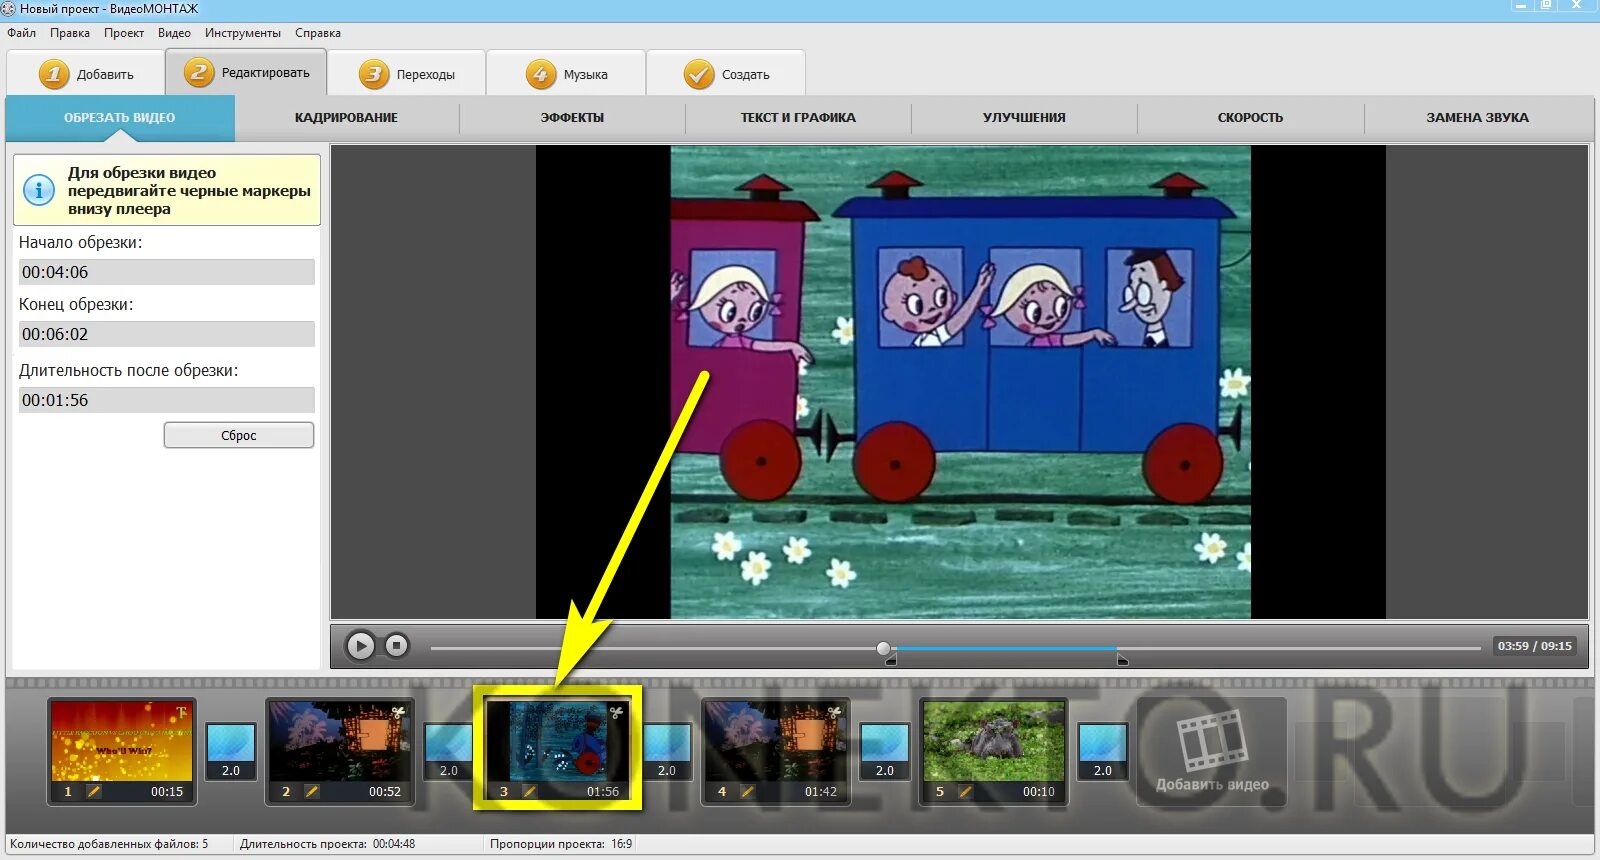Click pencil edit icon on clip 1
Image resolution: width=1600 pixels, height=860 pixels.
(94, 792)
